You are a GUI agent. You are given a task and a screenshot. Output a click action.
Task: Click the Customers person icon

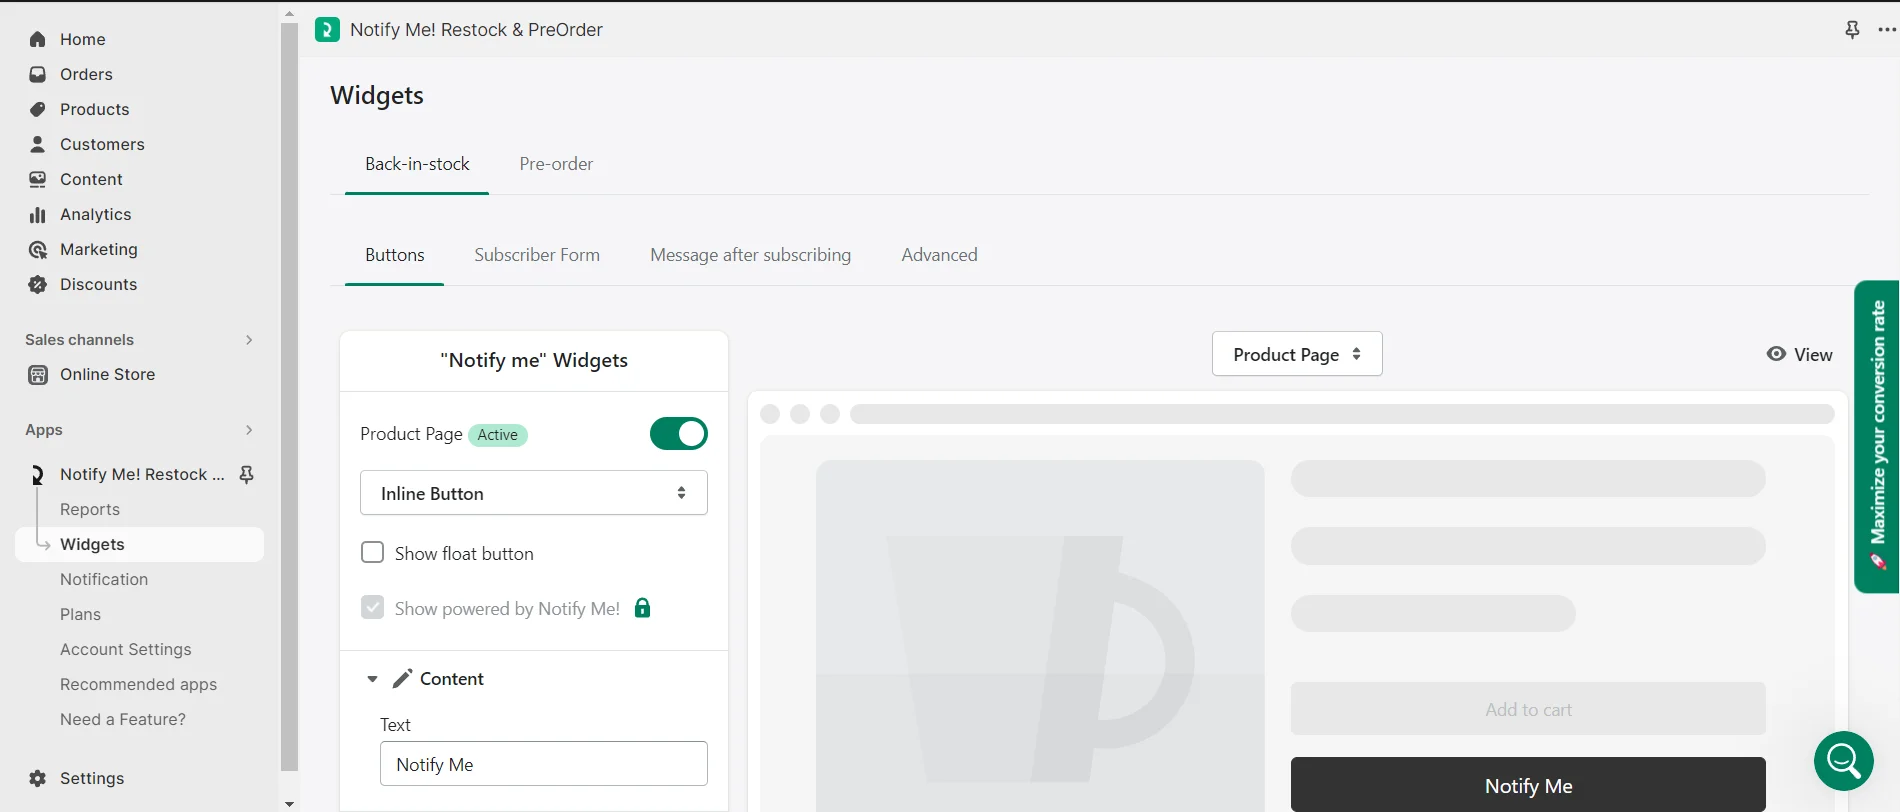click(x=38, y=144)
